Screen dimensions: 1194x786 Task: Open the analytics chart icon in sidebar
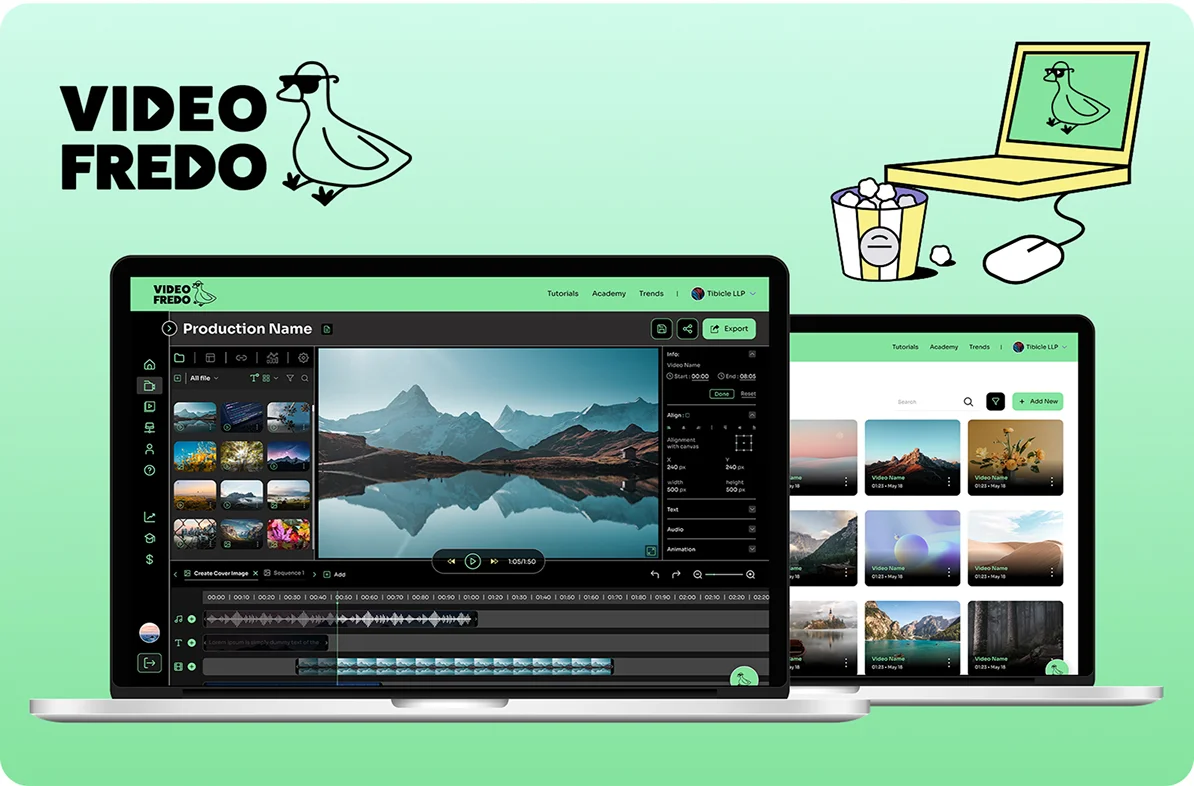149,517
